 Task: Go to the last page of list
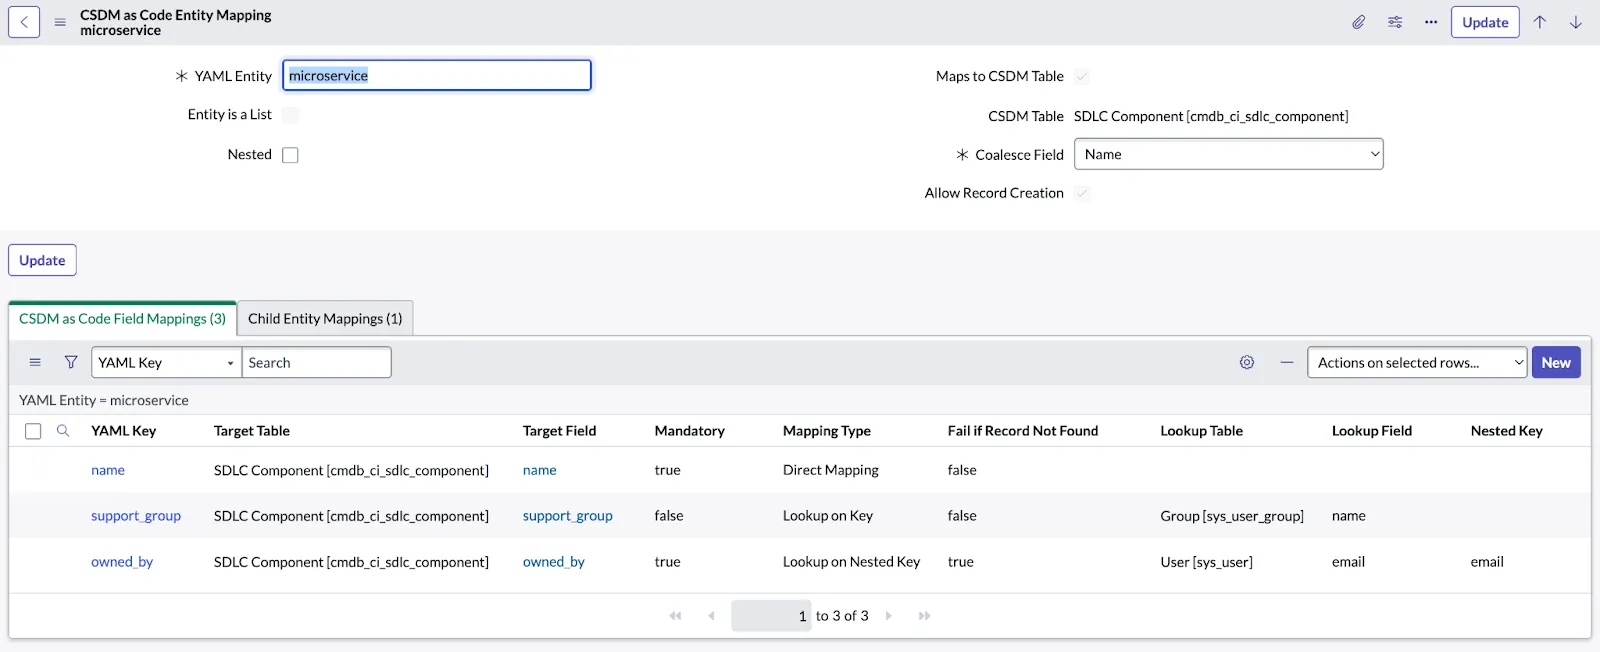click(x=924, y=616)
